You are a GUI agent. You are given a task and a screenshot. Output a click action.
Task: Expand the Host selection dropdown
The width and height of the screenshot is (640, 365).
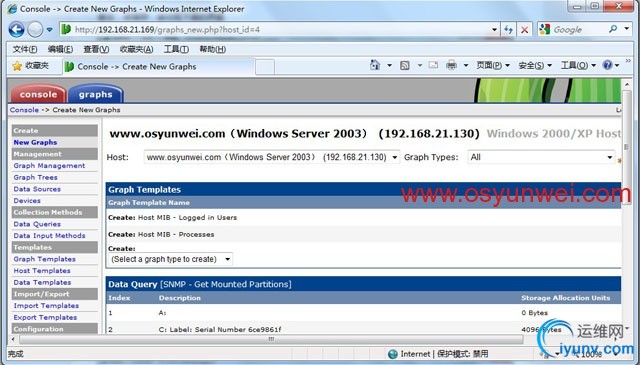coord(272,157)
